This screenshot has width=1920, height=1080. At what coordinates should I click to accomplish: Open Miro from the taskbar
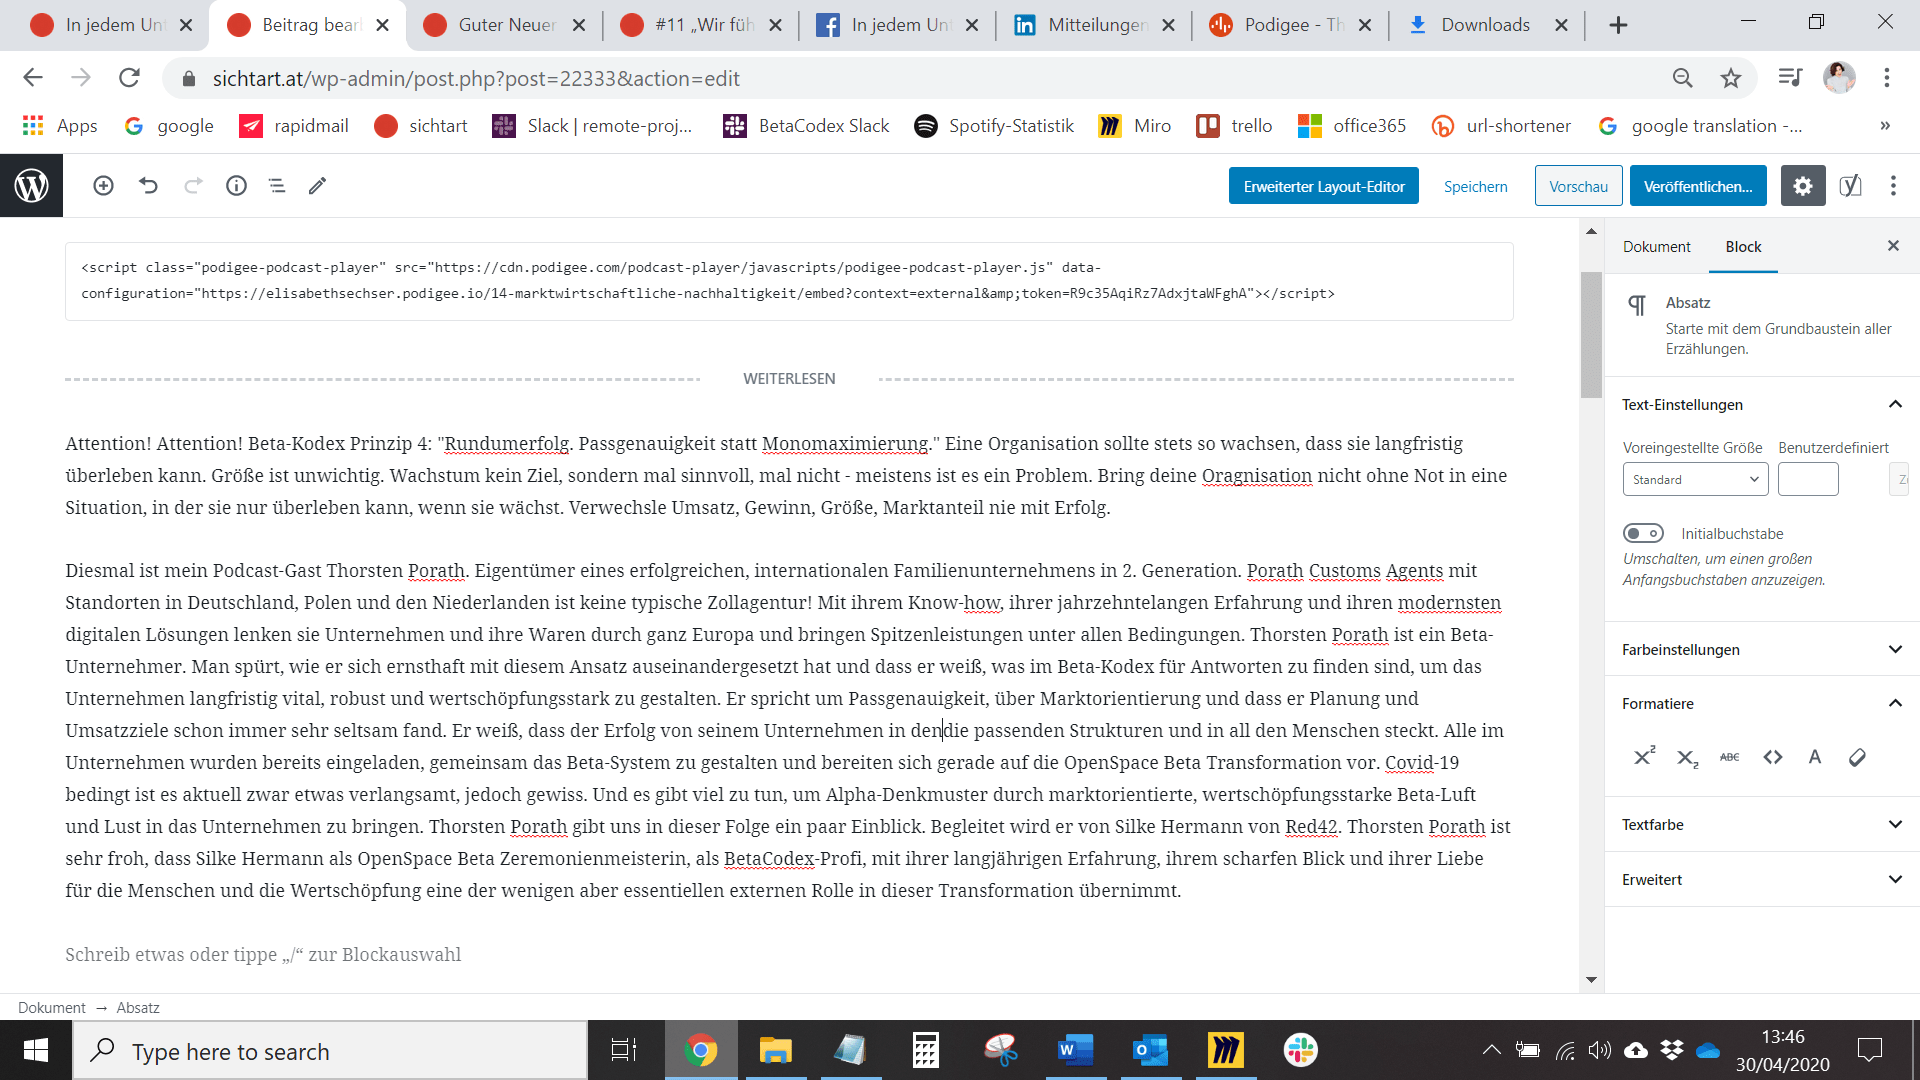point(1225,1050)
